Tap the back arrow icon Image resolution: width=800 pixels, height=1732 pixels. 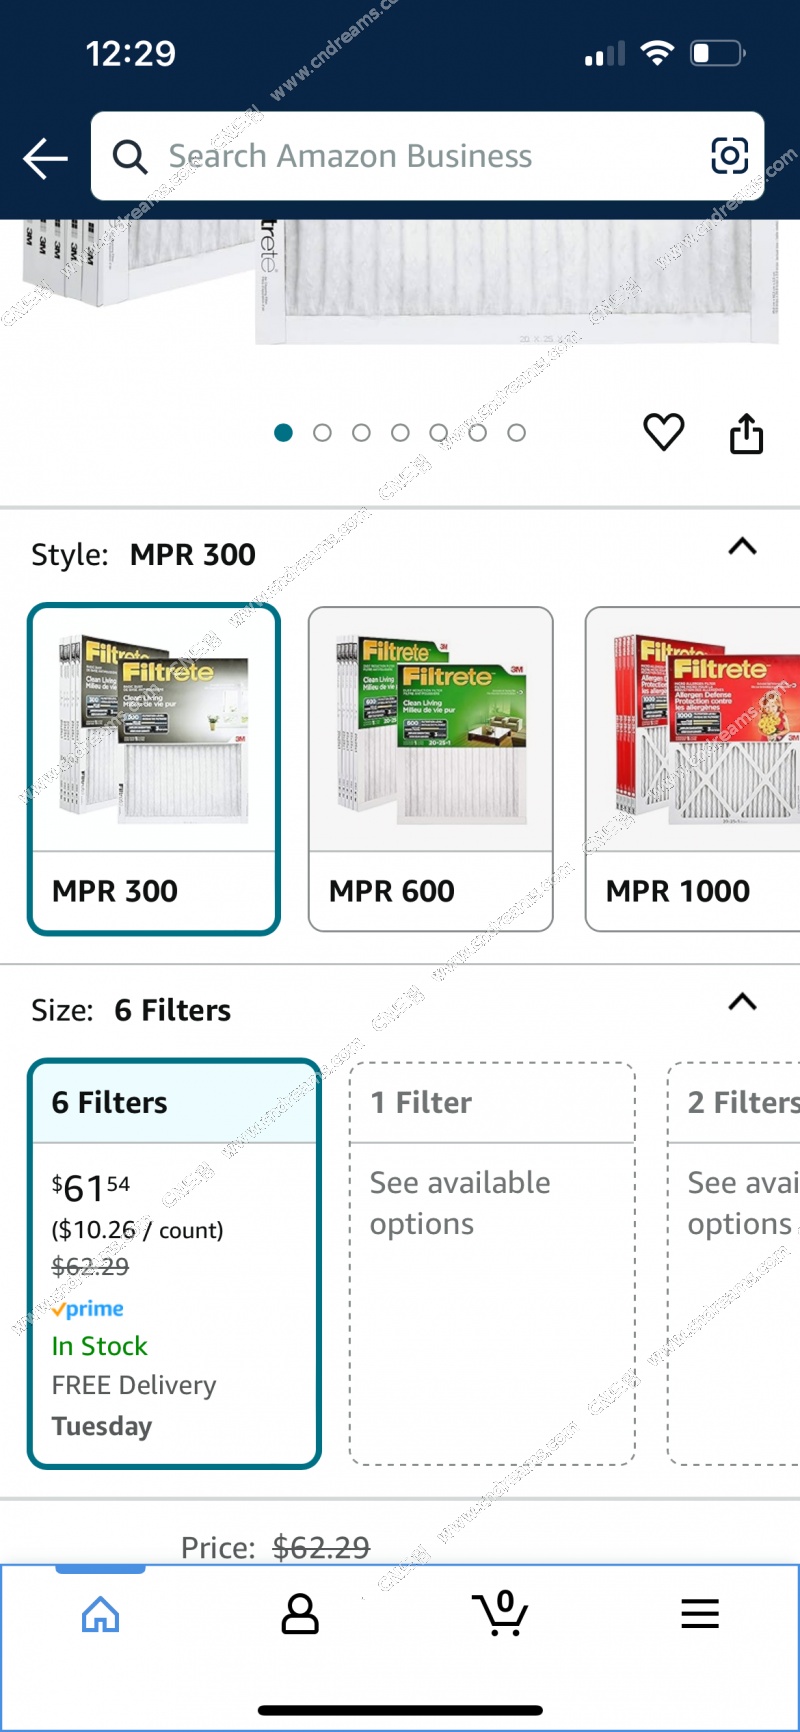45,158
